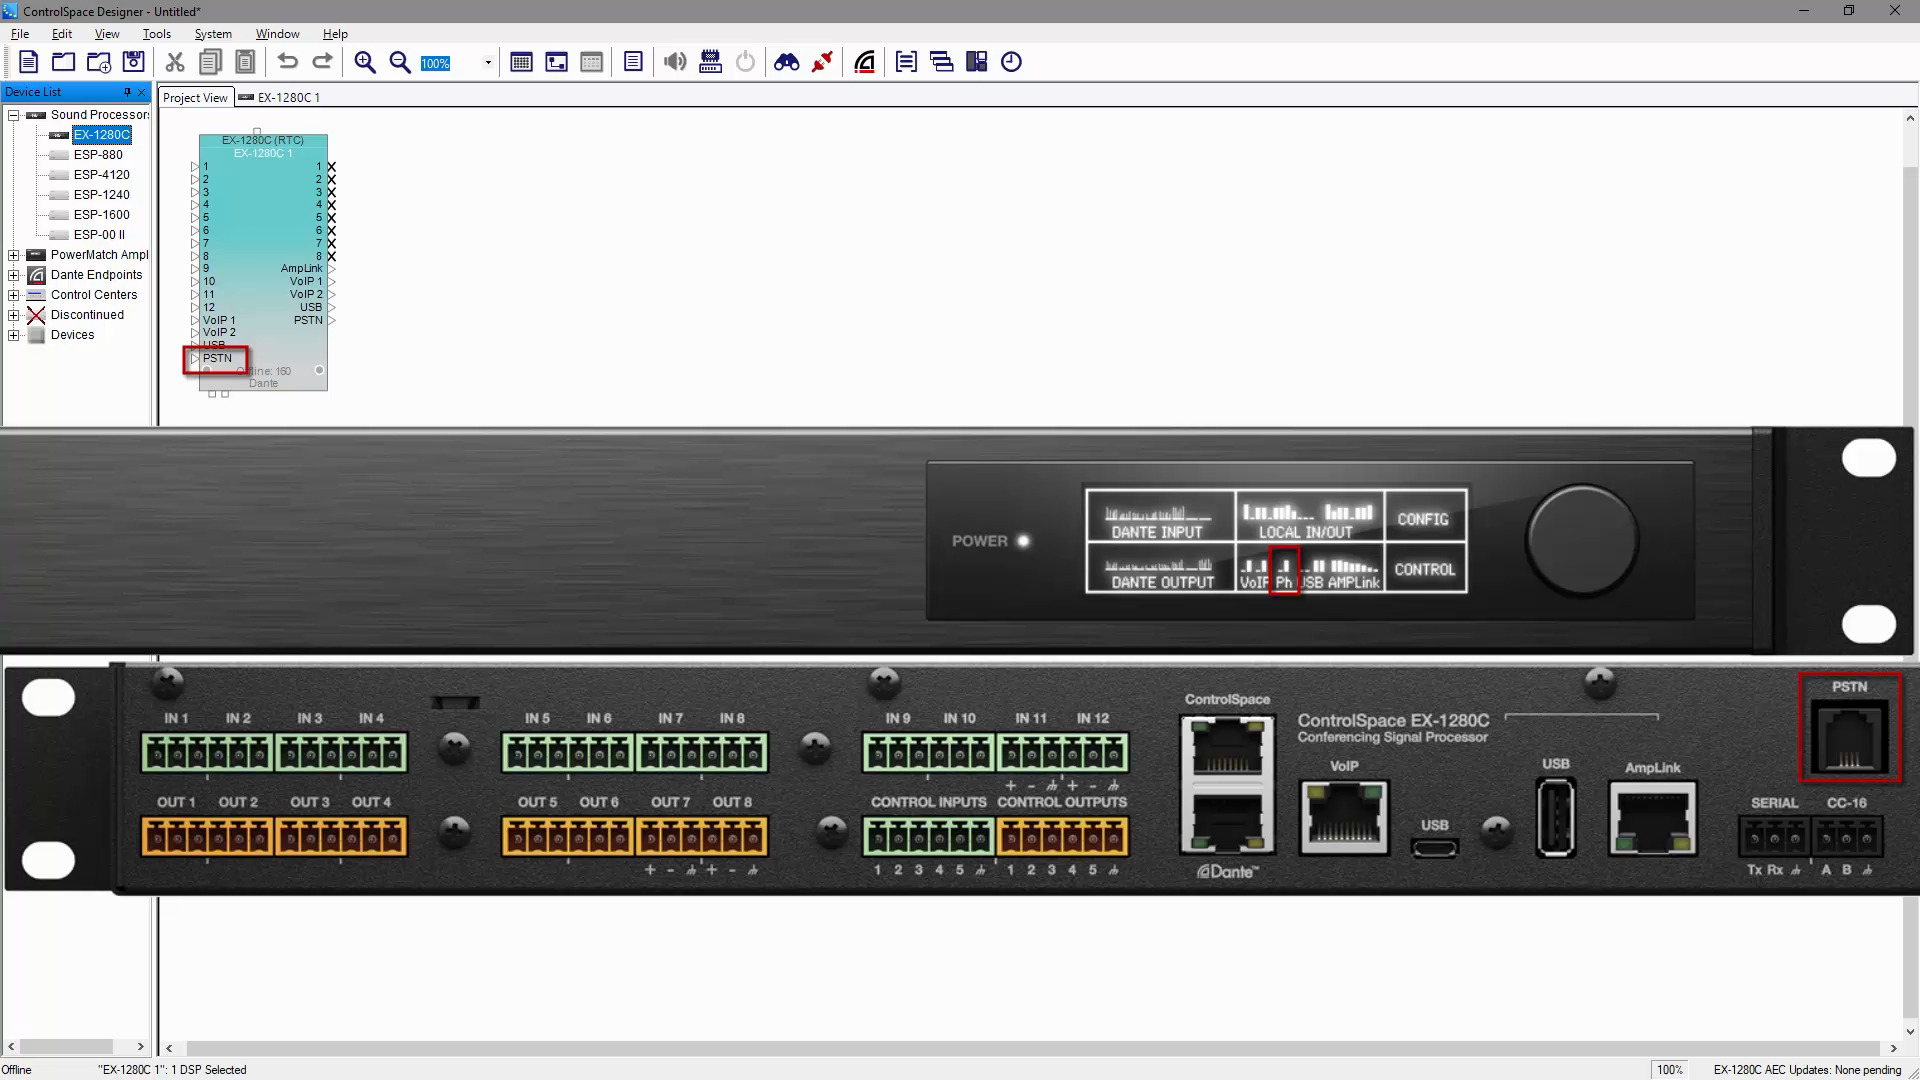1920x1080 pixels.
Task: Click the CONTROL display tile
Action: (x=1425, y=568)
